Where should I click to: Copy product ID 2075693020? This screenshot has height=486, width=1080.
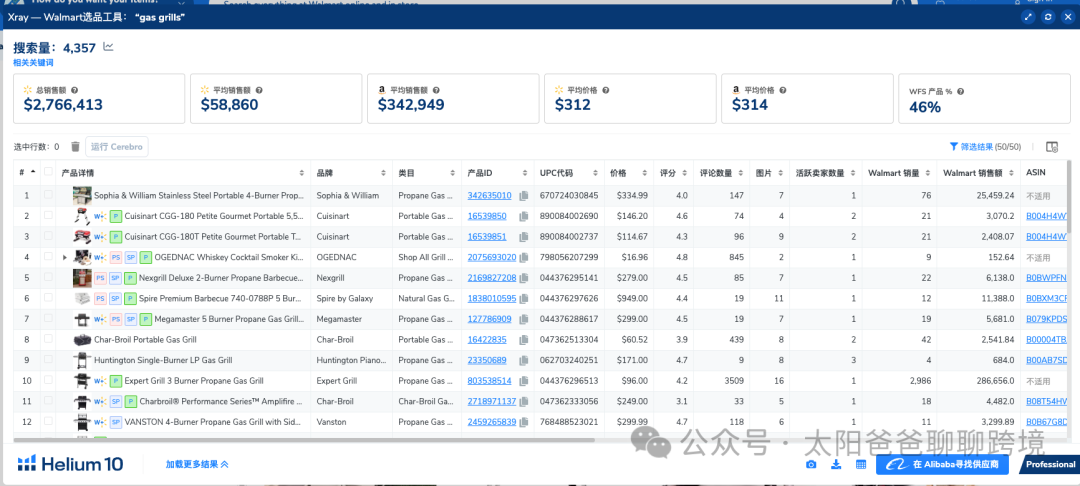(524, 257)
